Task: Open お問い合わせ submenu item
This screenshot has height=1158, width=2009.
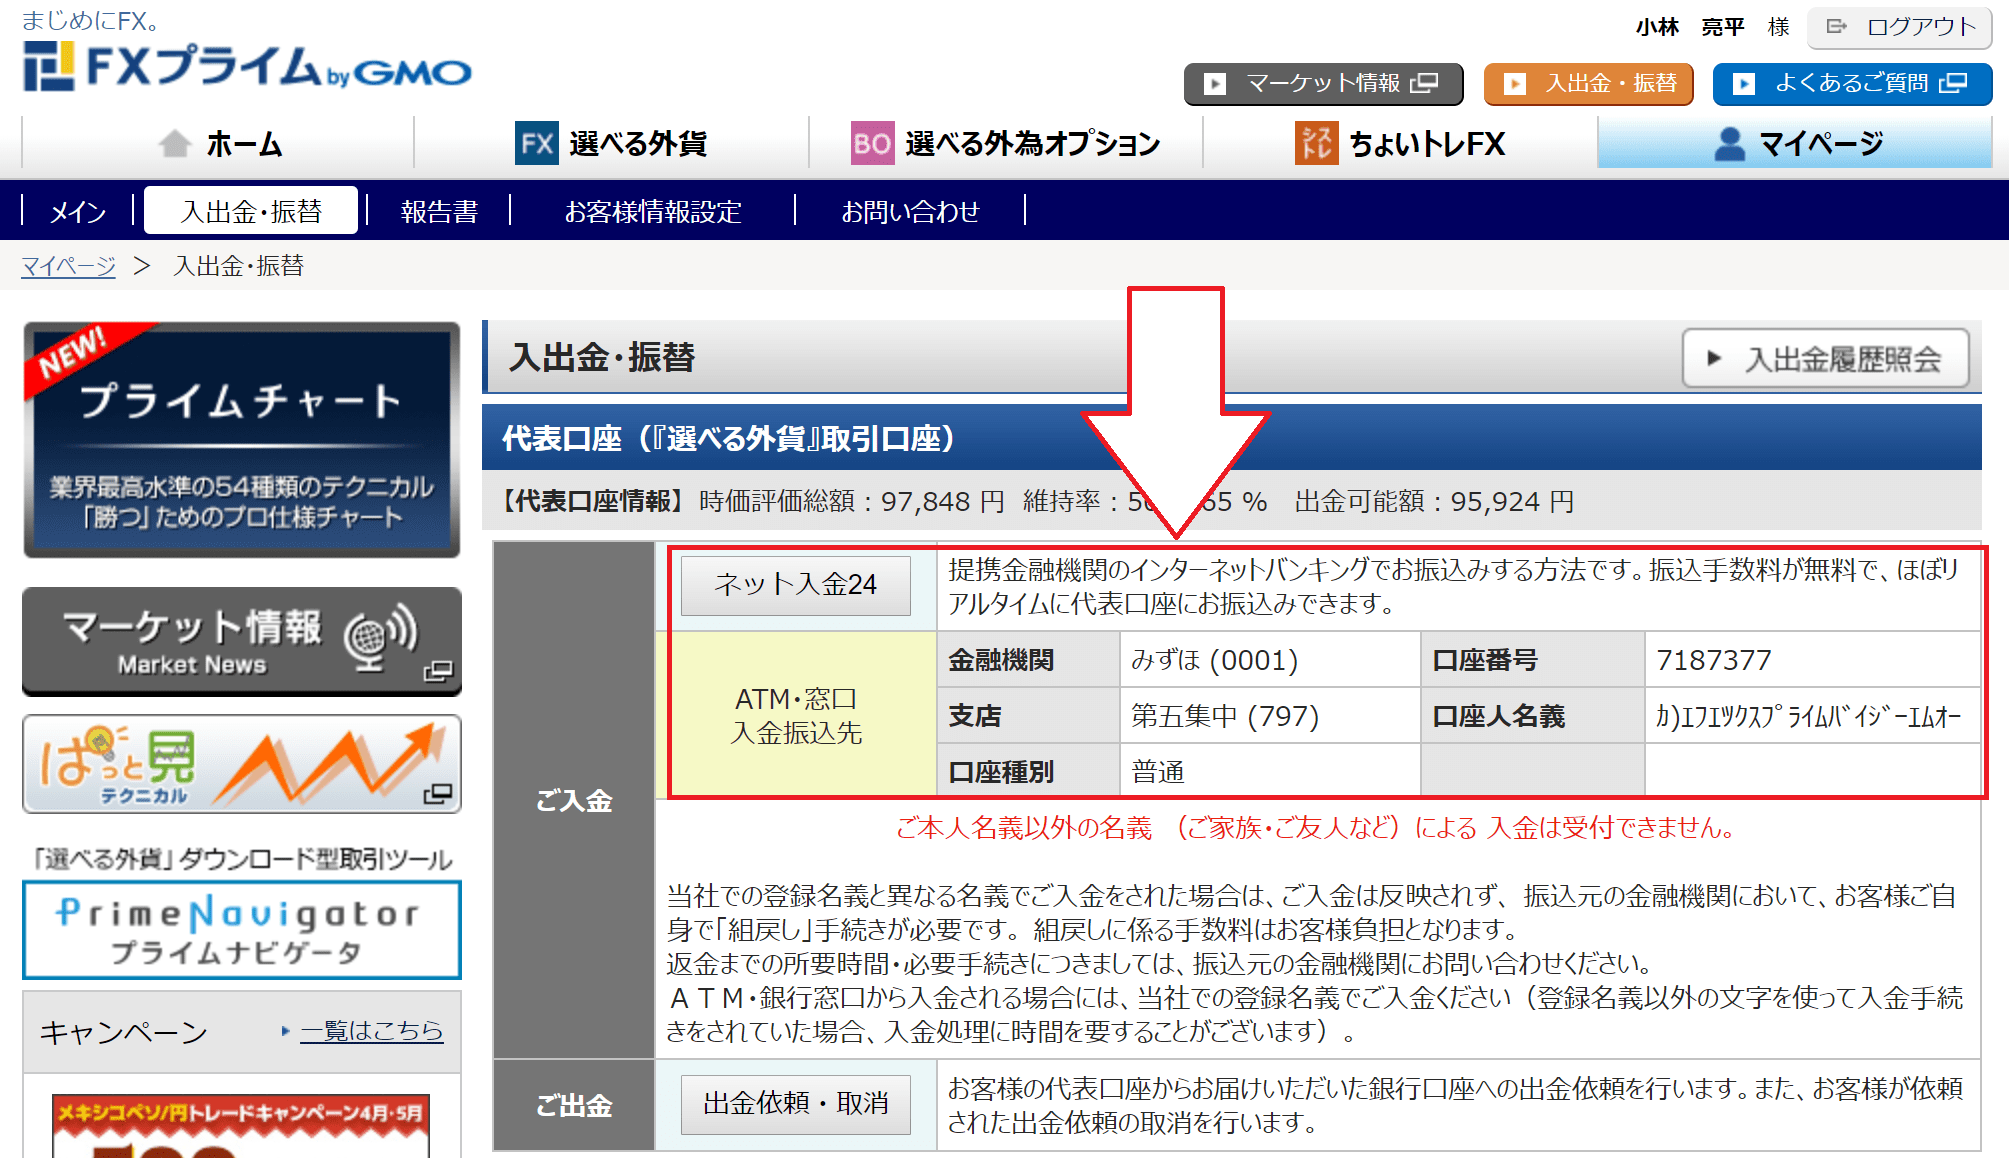Action: coord(910,211)
